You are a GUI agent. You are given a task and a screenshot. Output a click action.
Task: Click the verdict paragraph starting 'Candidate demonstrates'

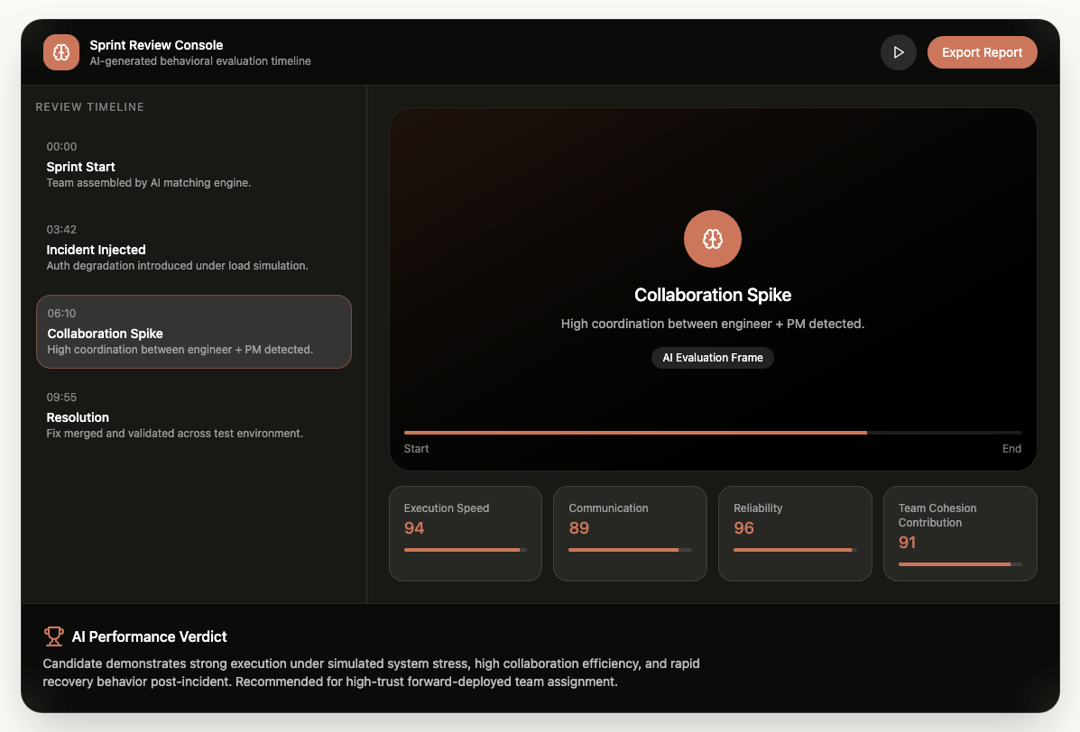[371, 673]
